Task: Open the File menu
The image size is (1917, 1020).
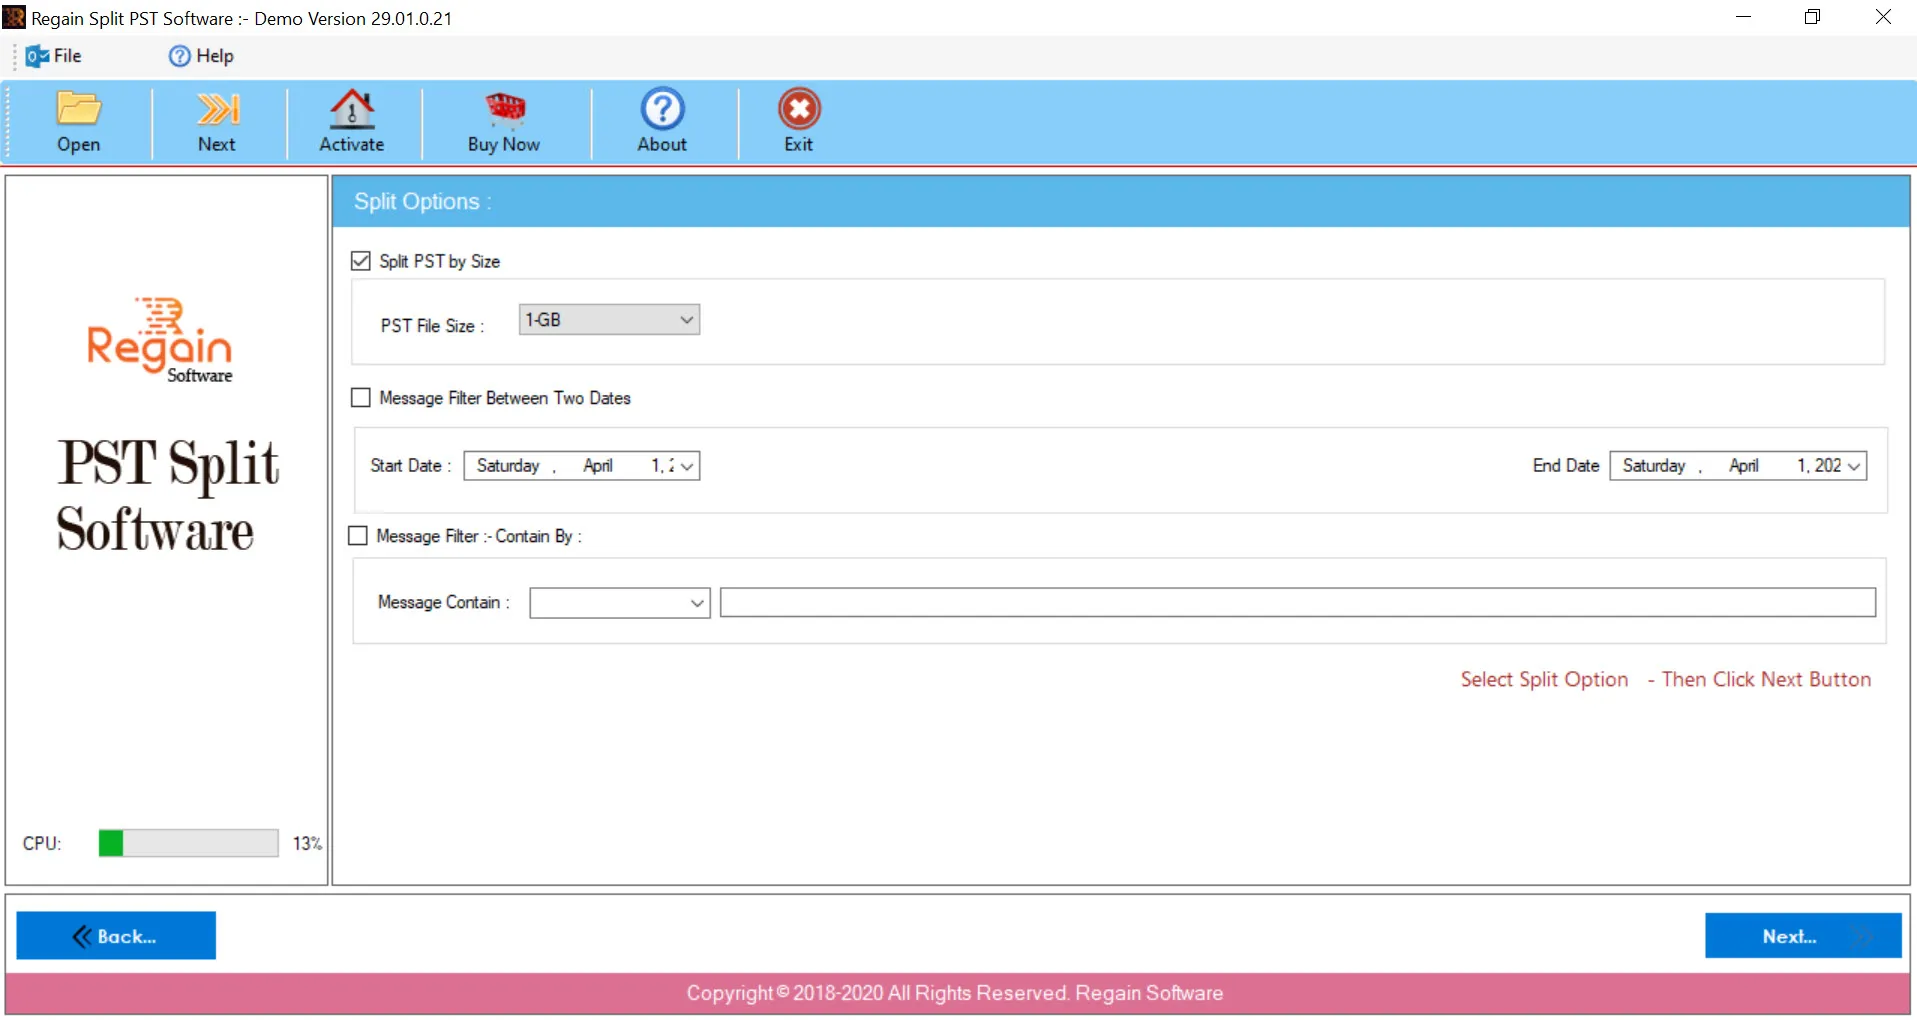Action: (54, 56)
